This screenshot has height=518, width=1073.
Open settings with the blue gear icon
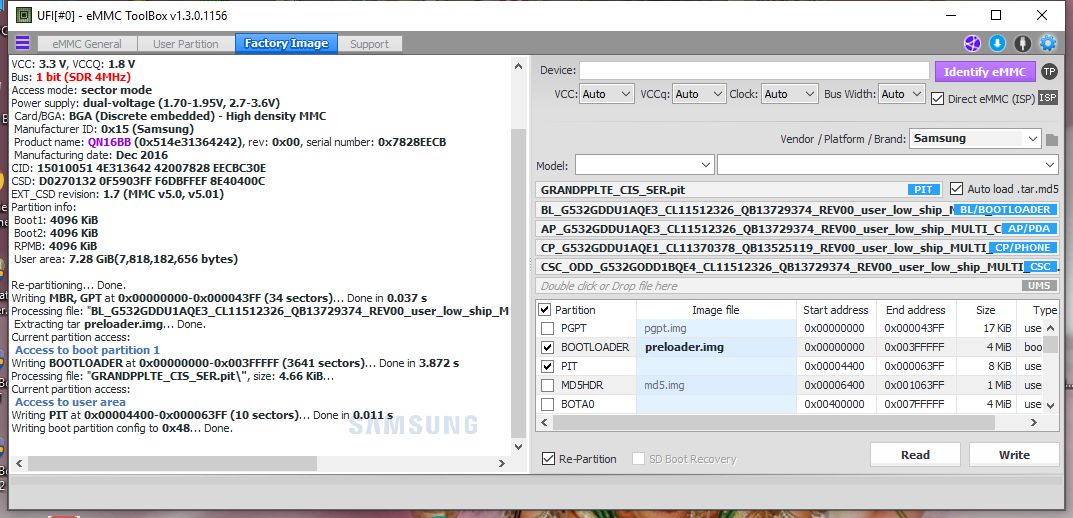coord(1048,44)
